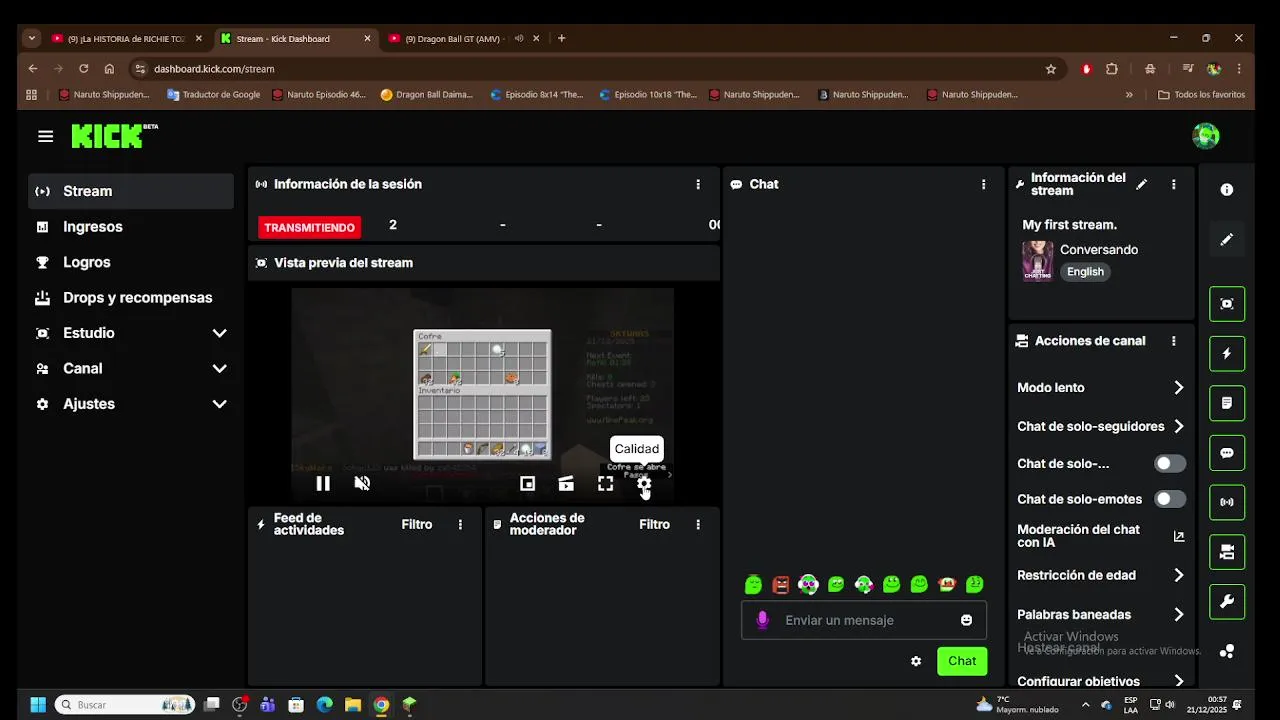This screenshot has height=720, width=1280.
Task: Click the green Chat send button
Action: click(x=962, y=661)
